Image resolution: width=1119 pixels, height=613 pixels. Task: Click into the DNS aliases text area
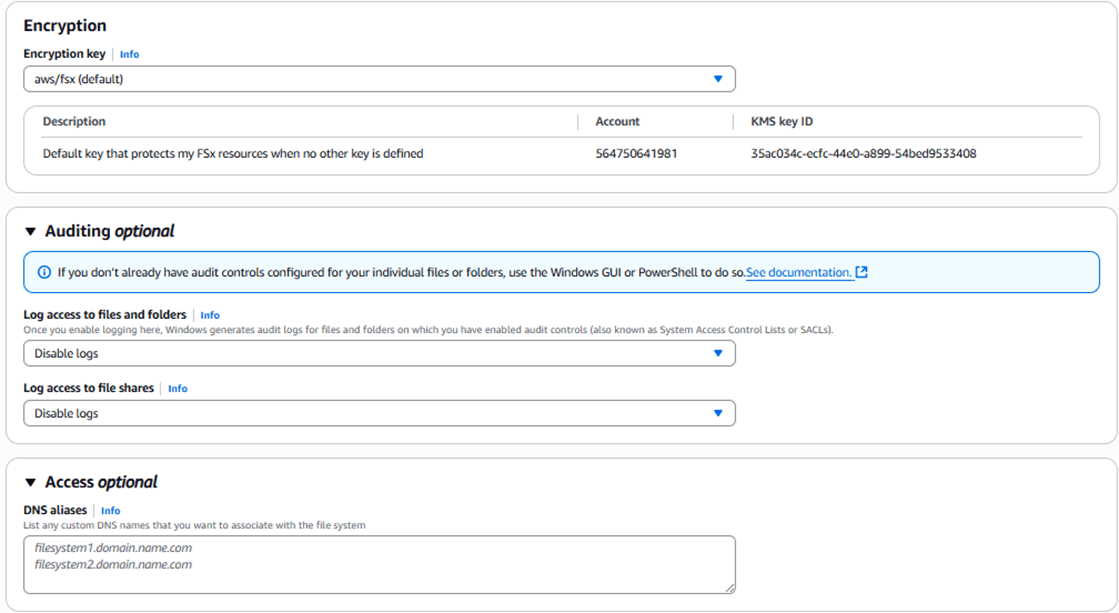tap(379, 564)
